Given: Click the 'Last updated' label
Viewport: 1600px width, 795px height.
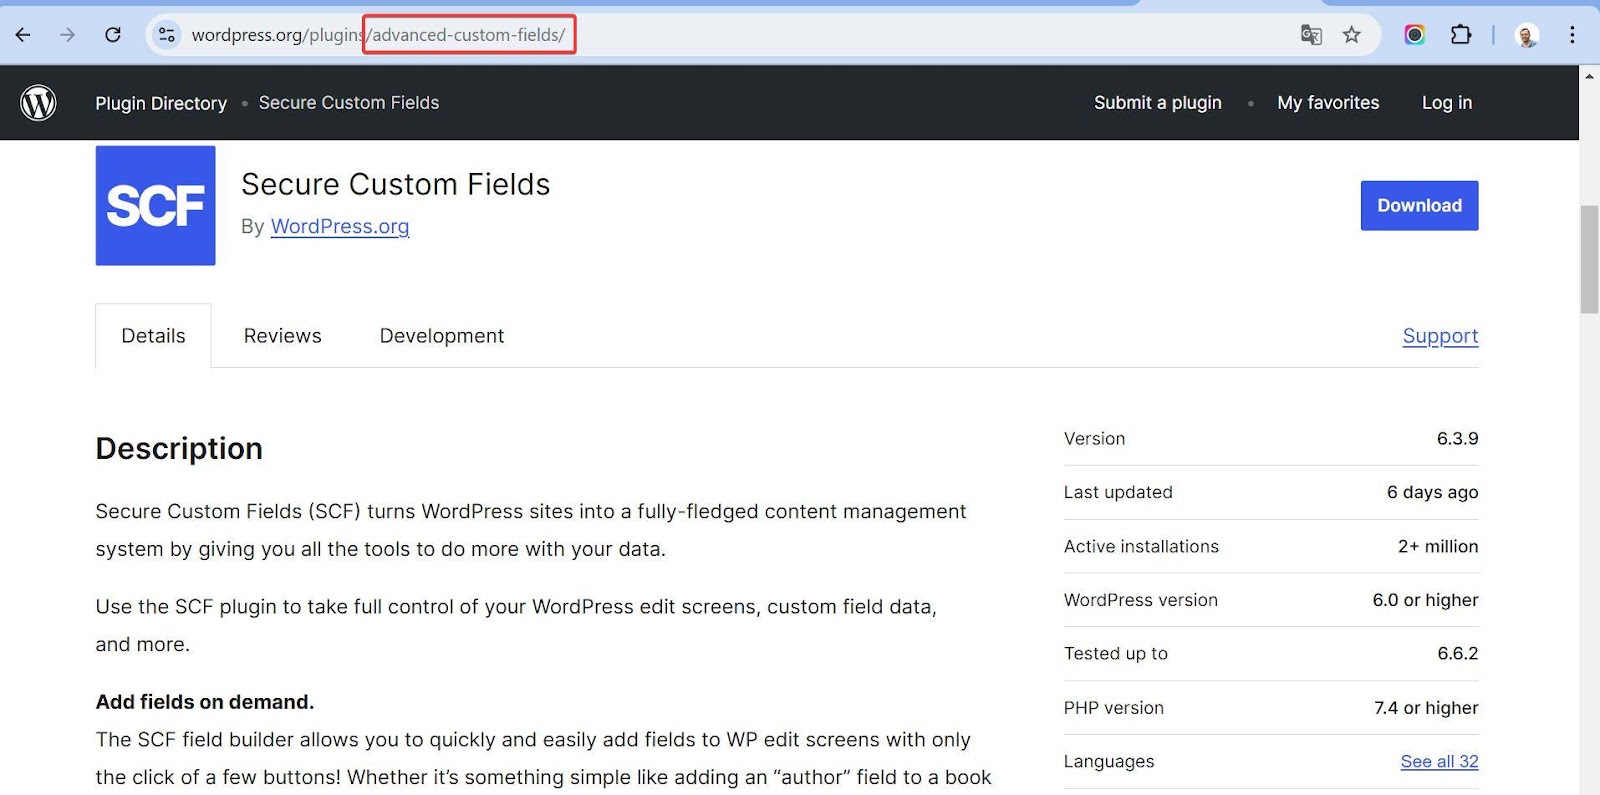Looking at the screenshot, I should pos(1118,493).
